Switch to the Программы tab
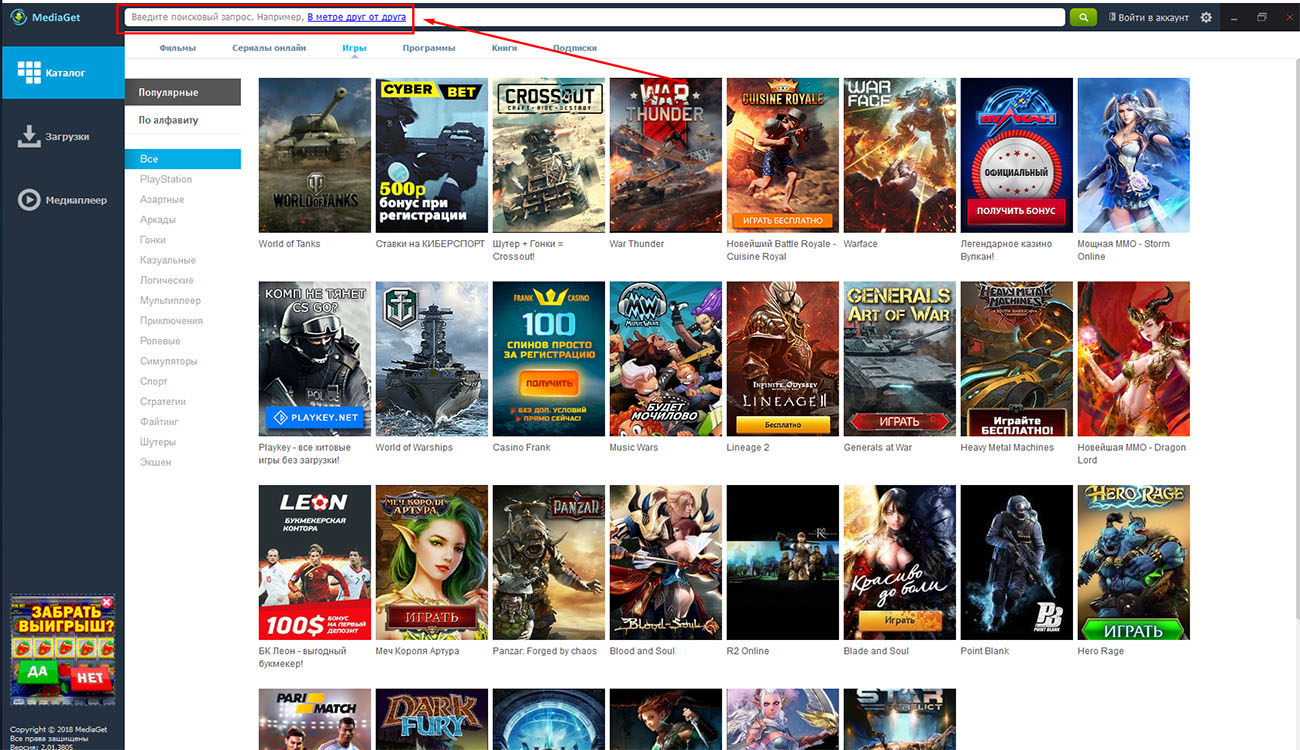The width and height of the screenshot is (1300, 750). pyautogui.click(x=429, y=48)
